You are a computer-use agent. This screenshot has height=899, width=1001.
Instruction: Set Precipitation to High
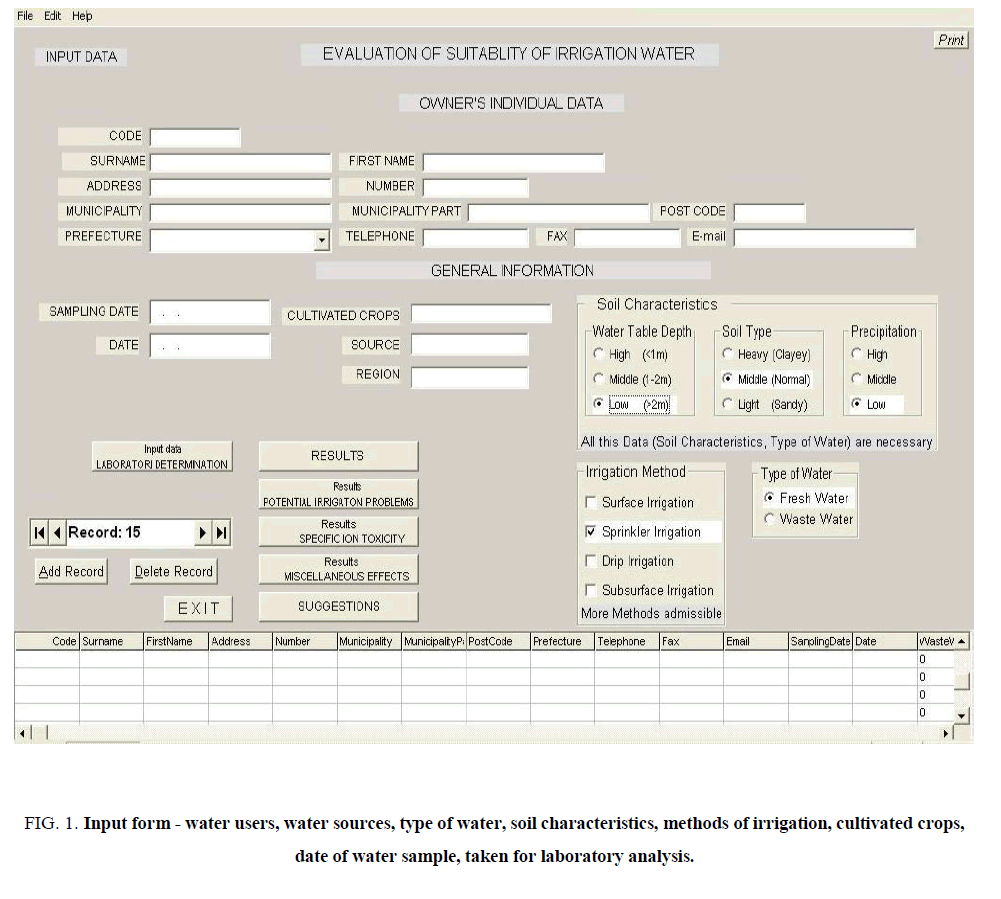tap(858, 353)
